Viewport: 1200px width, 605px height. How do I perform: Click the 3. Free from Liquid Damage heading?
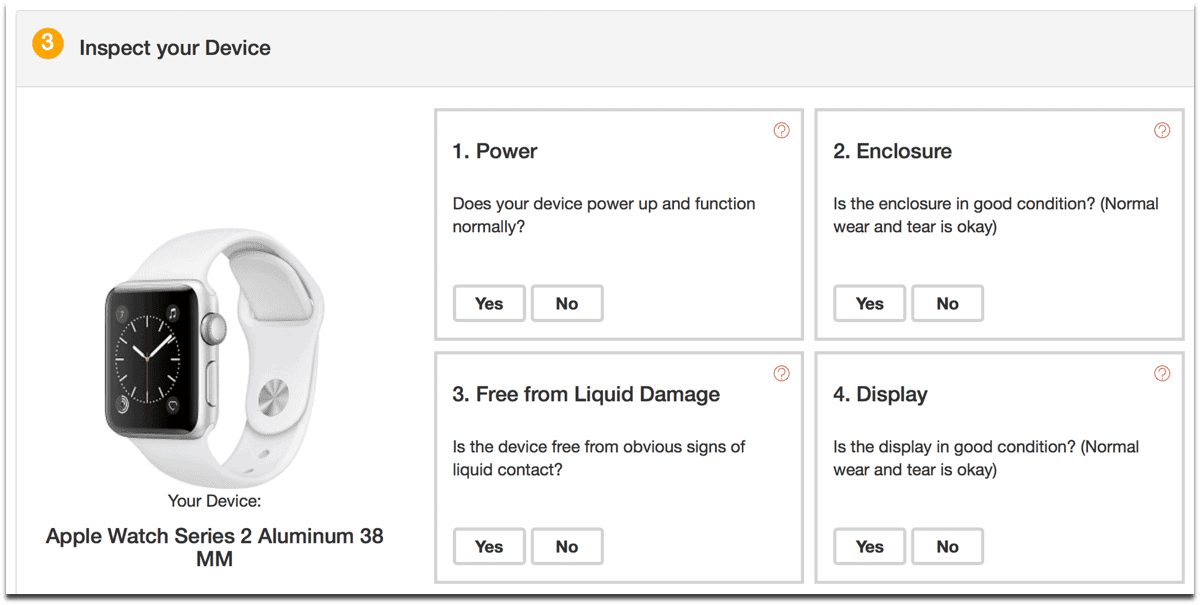tap(586, 394)
